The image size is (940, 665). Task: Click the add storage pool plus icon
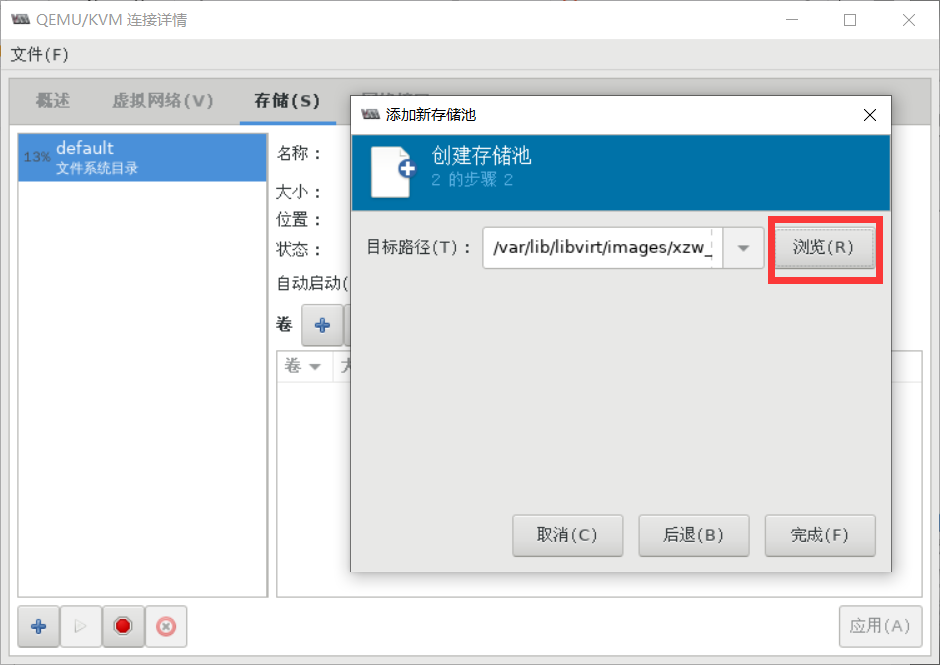click(39, 627)
